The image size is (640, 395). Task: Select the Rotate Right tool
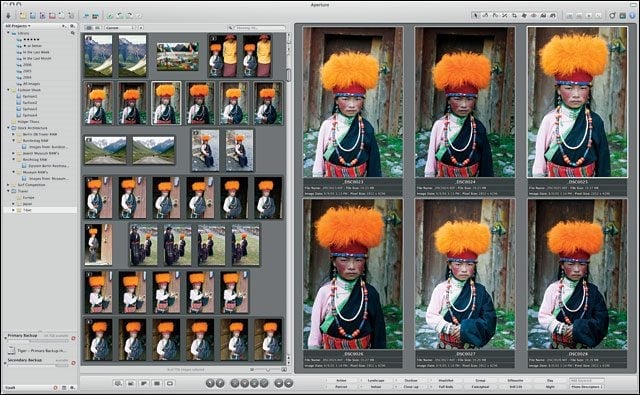[x=495, y=16]
